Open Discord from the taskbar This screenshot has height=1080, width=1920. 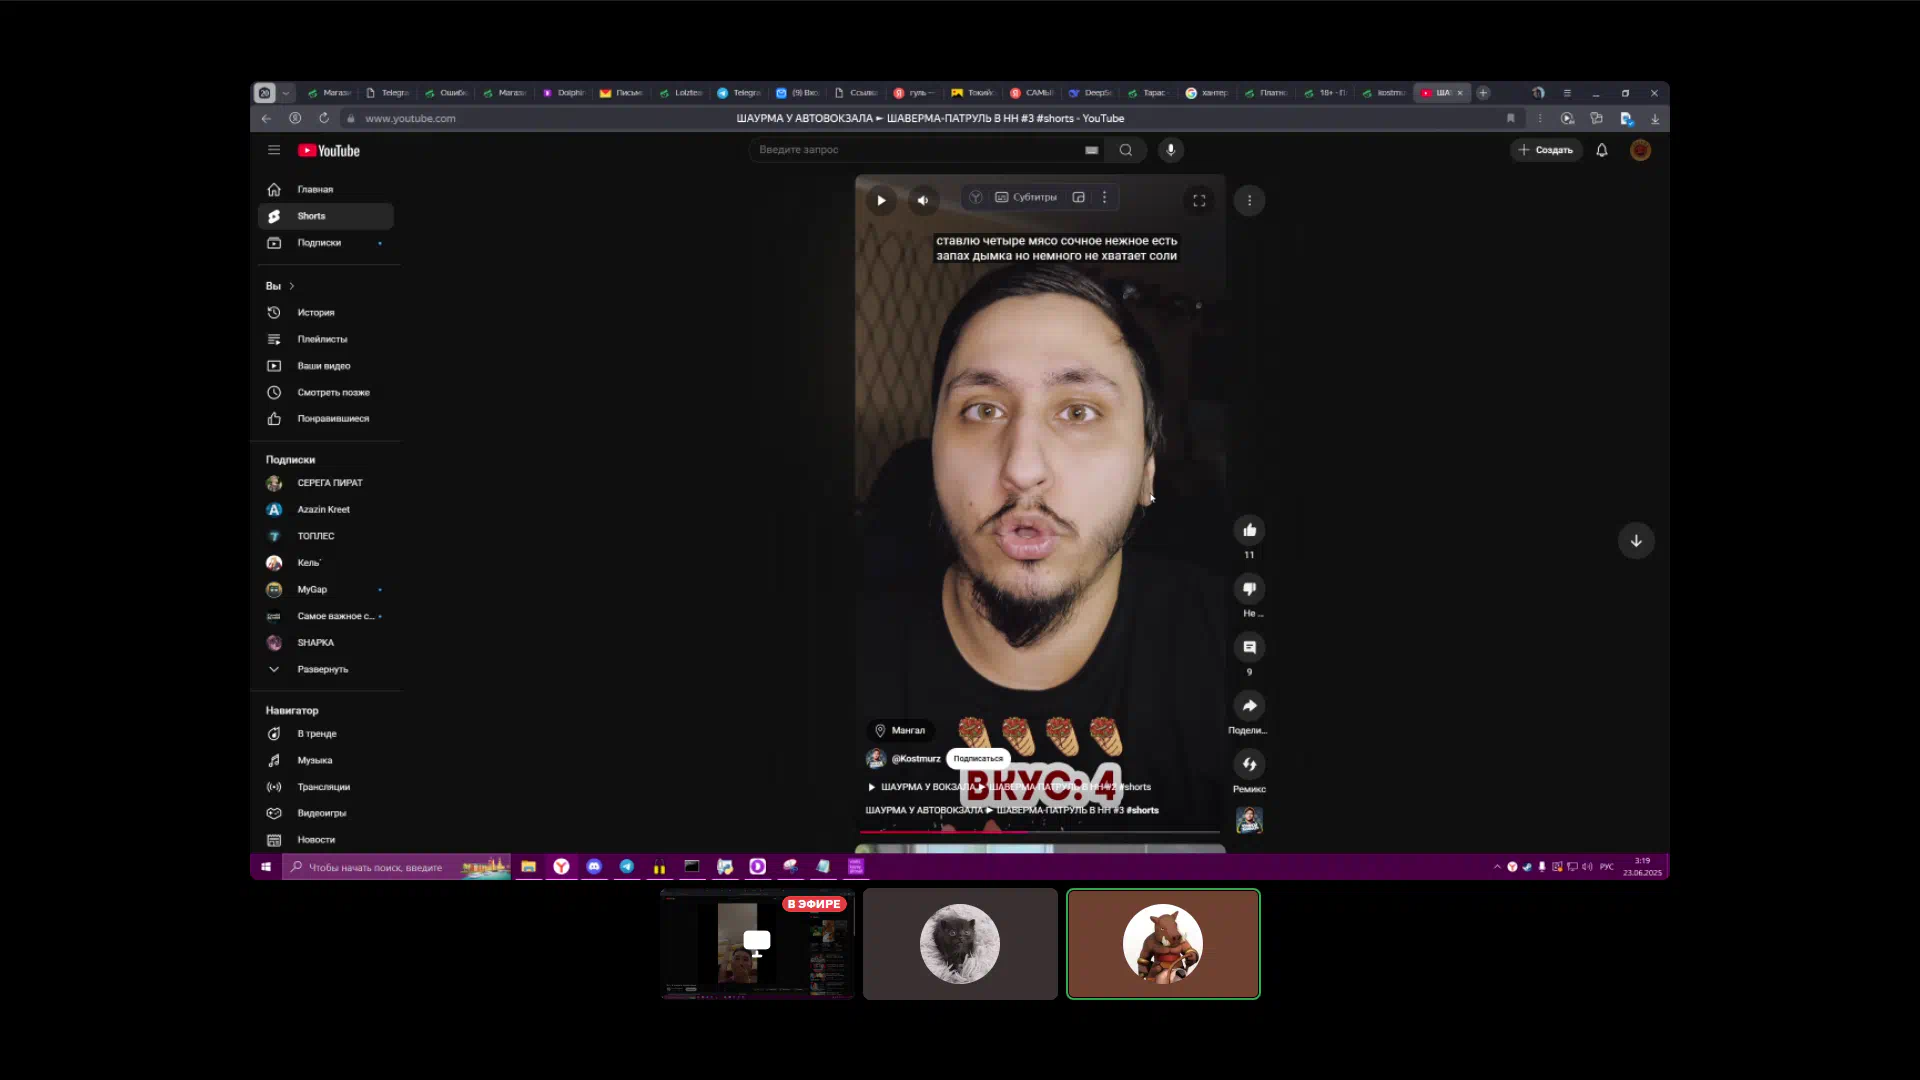594,867
